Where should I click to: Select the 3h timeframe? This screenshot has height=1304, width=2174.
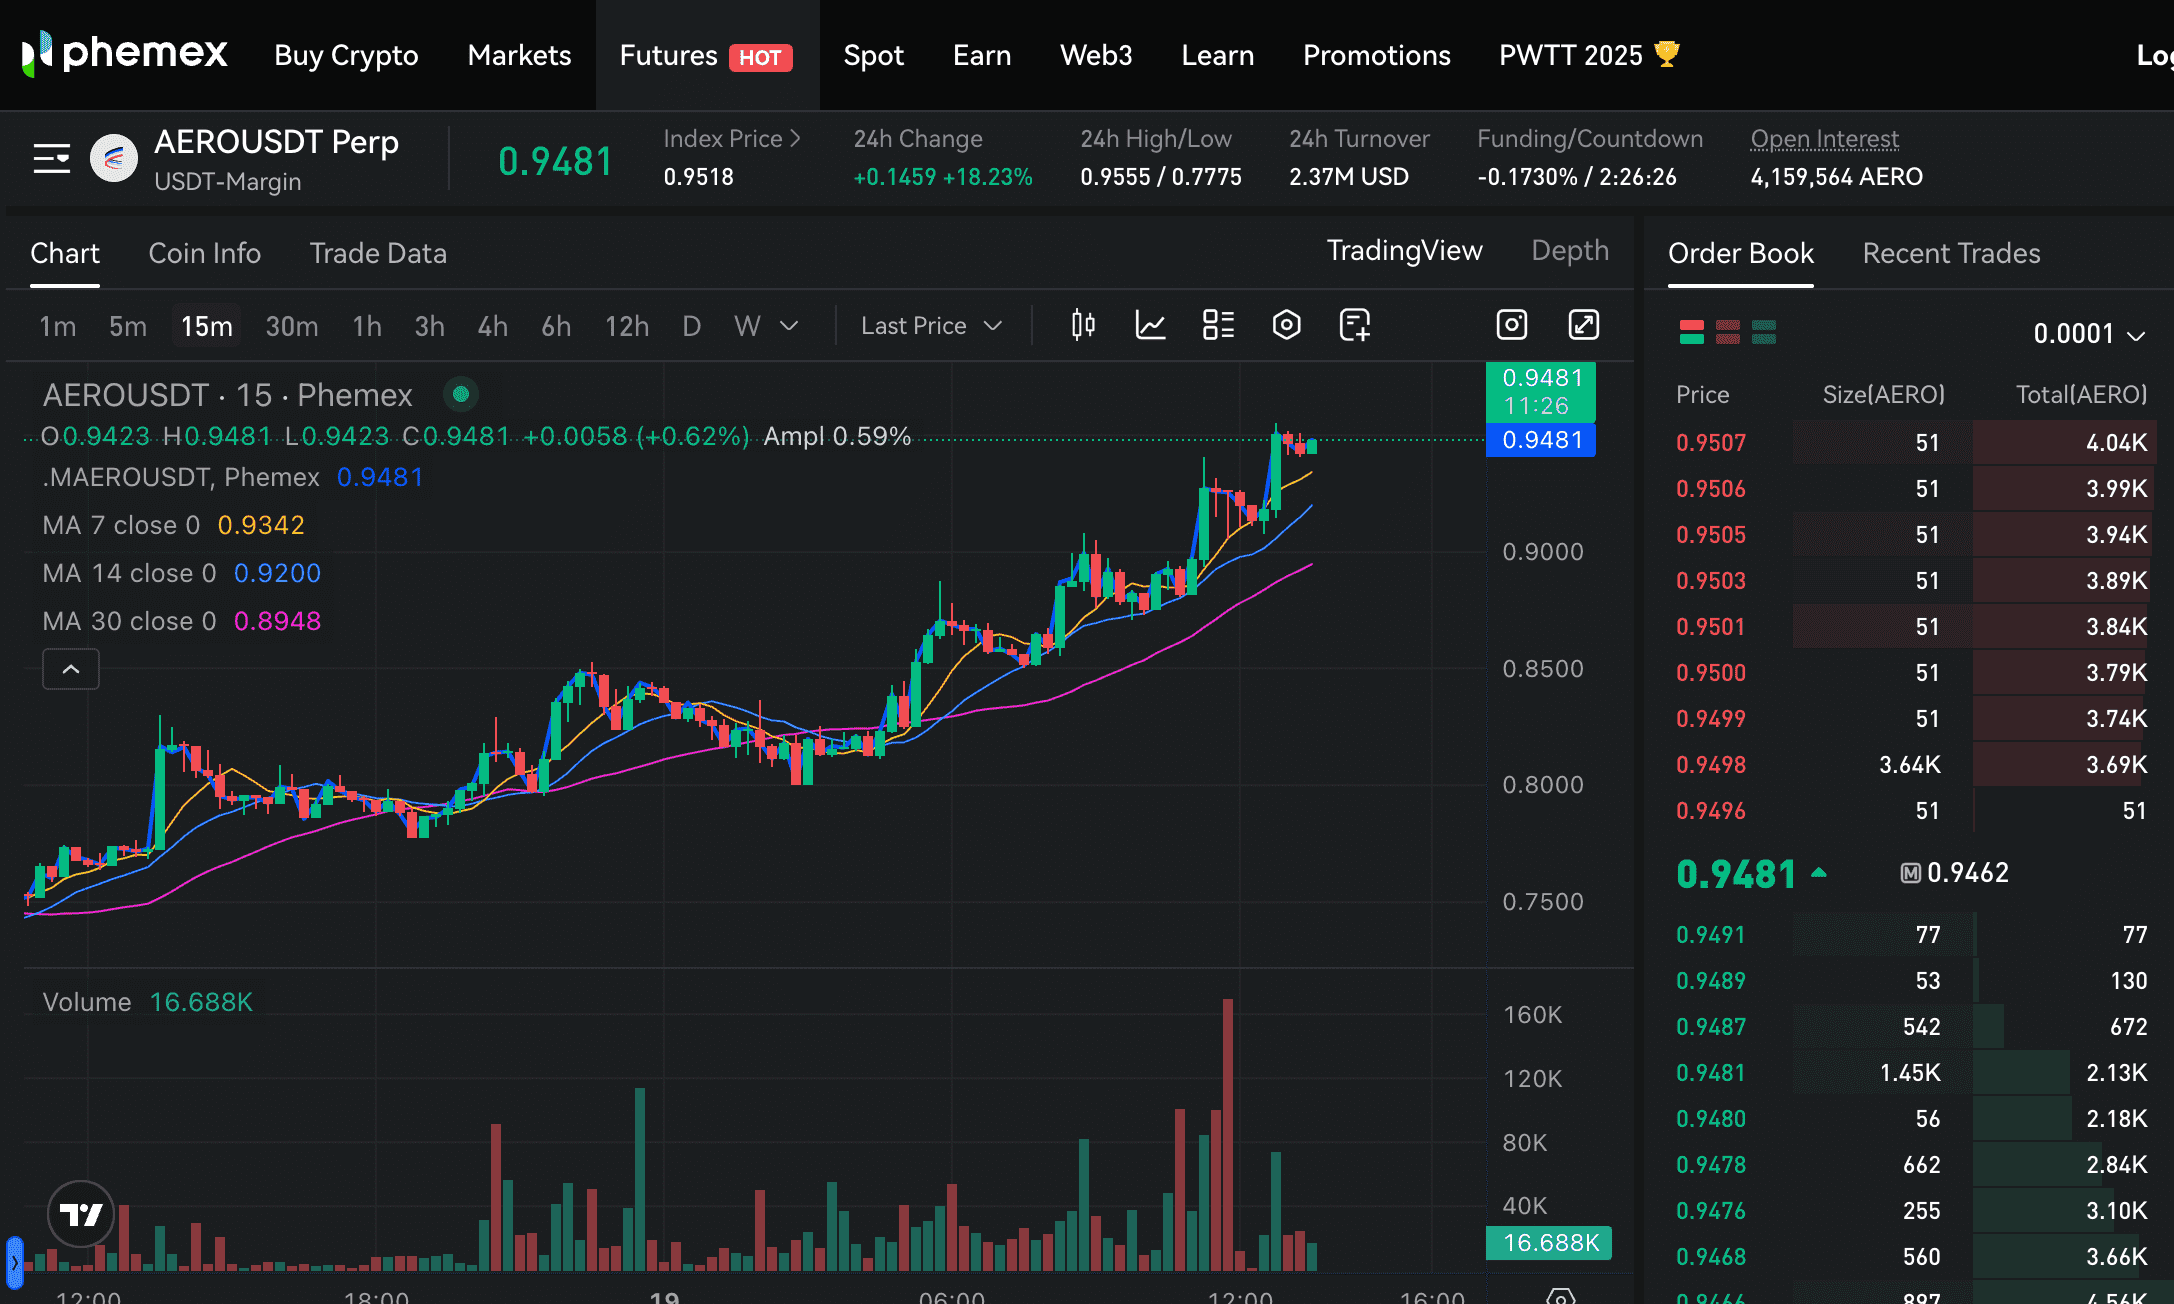[x=429, y=326]
